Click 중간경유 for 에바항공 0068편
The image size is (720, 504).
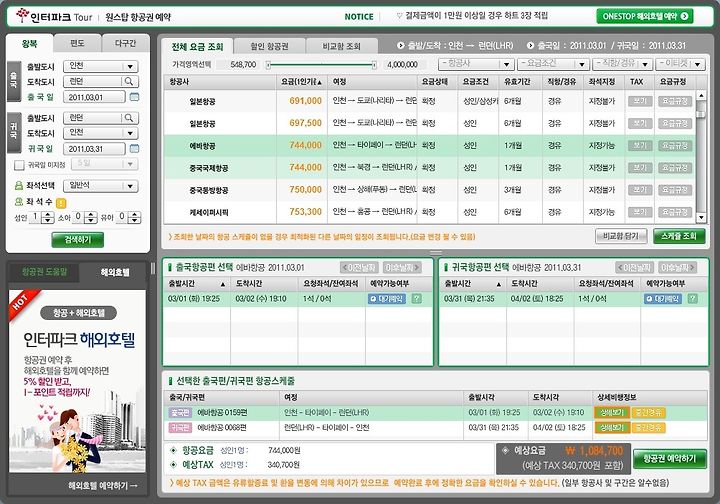(x=648, y=428)
